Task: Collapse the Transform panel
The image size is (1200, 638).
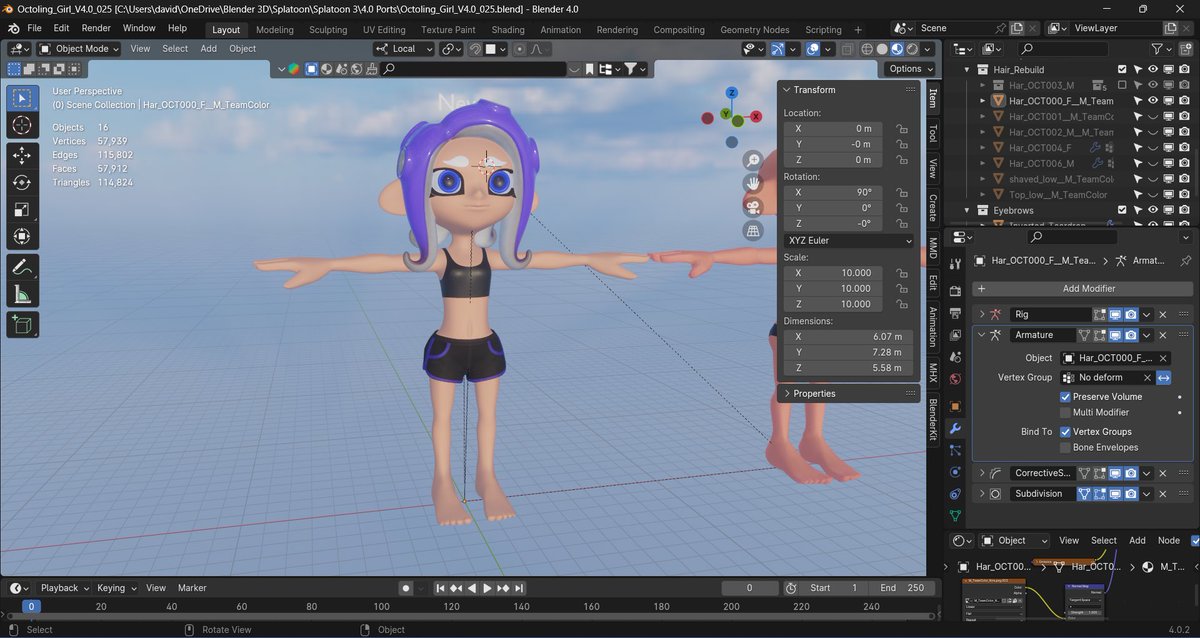Action: pos(787,90)
